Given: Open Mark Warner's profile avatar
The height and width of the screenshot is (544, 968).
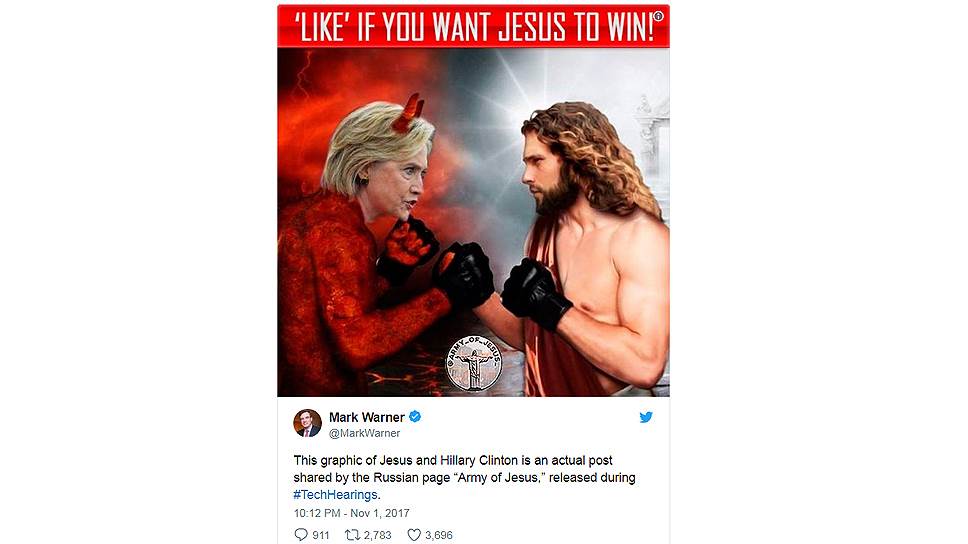Looking at the screenshot, I should [x=307, y=424].
